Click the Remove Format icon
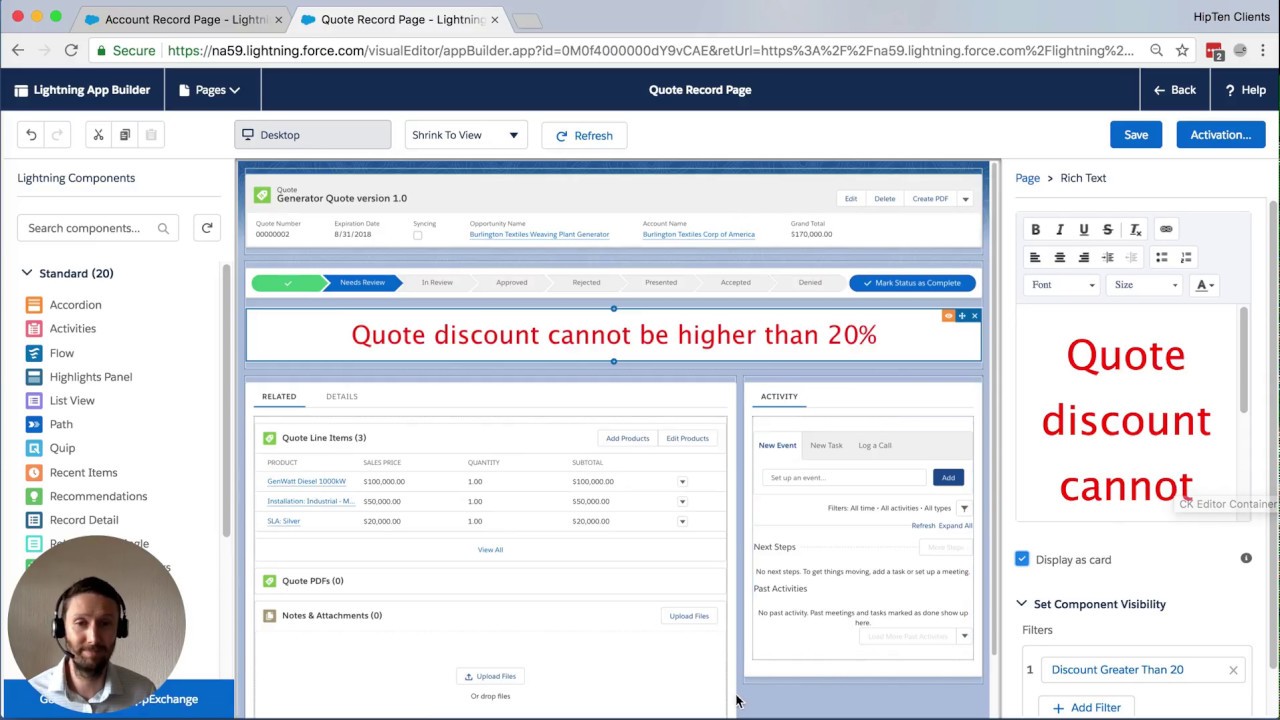 (1135, 230)
